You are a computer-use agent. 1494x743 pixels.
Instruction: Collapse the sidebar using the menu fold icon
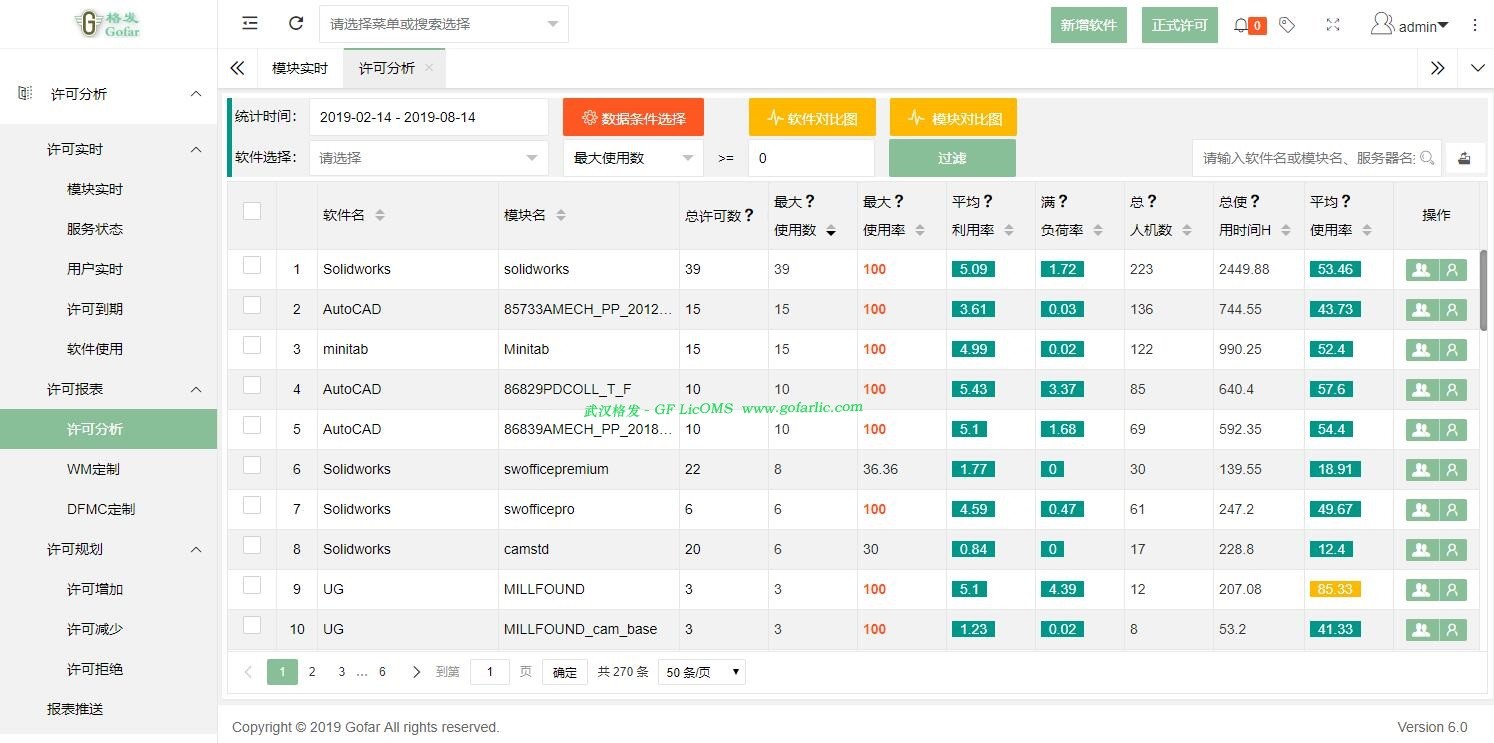pos(250,24)
